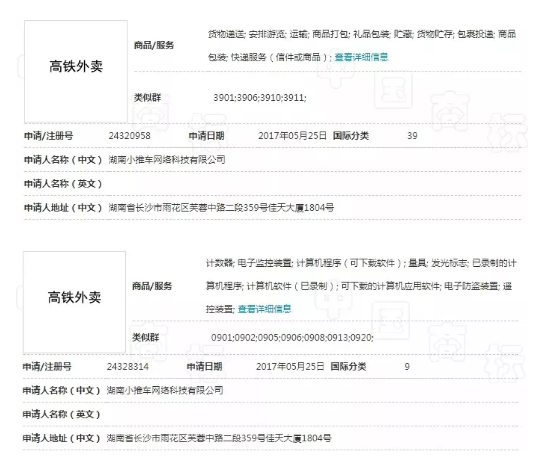
Task: Click 申请/注册号 label beside 24328314
Action: click(x=47, y=367)
